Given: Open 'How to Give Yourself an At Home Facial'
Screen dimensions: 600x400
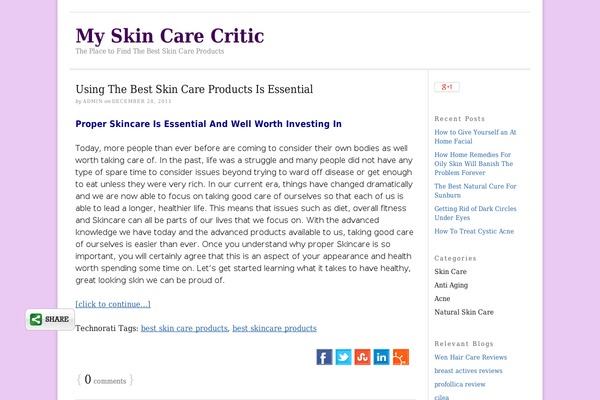Looking at the screenshot, I should tap(475, 136).
